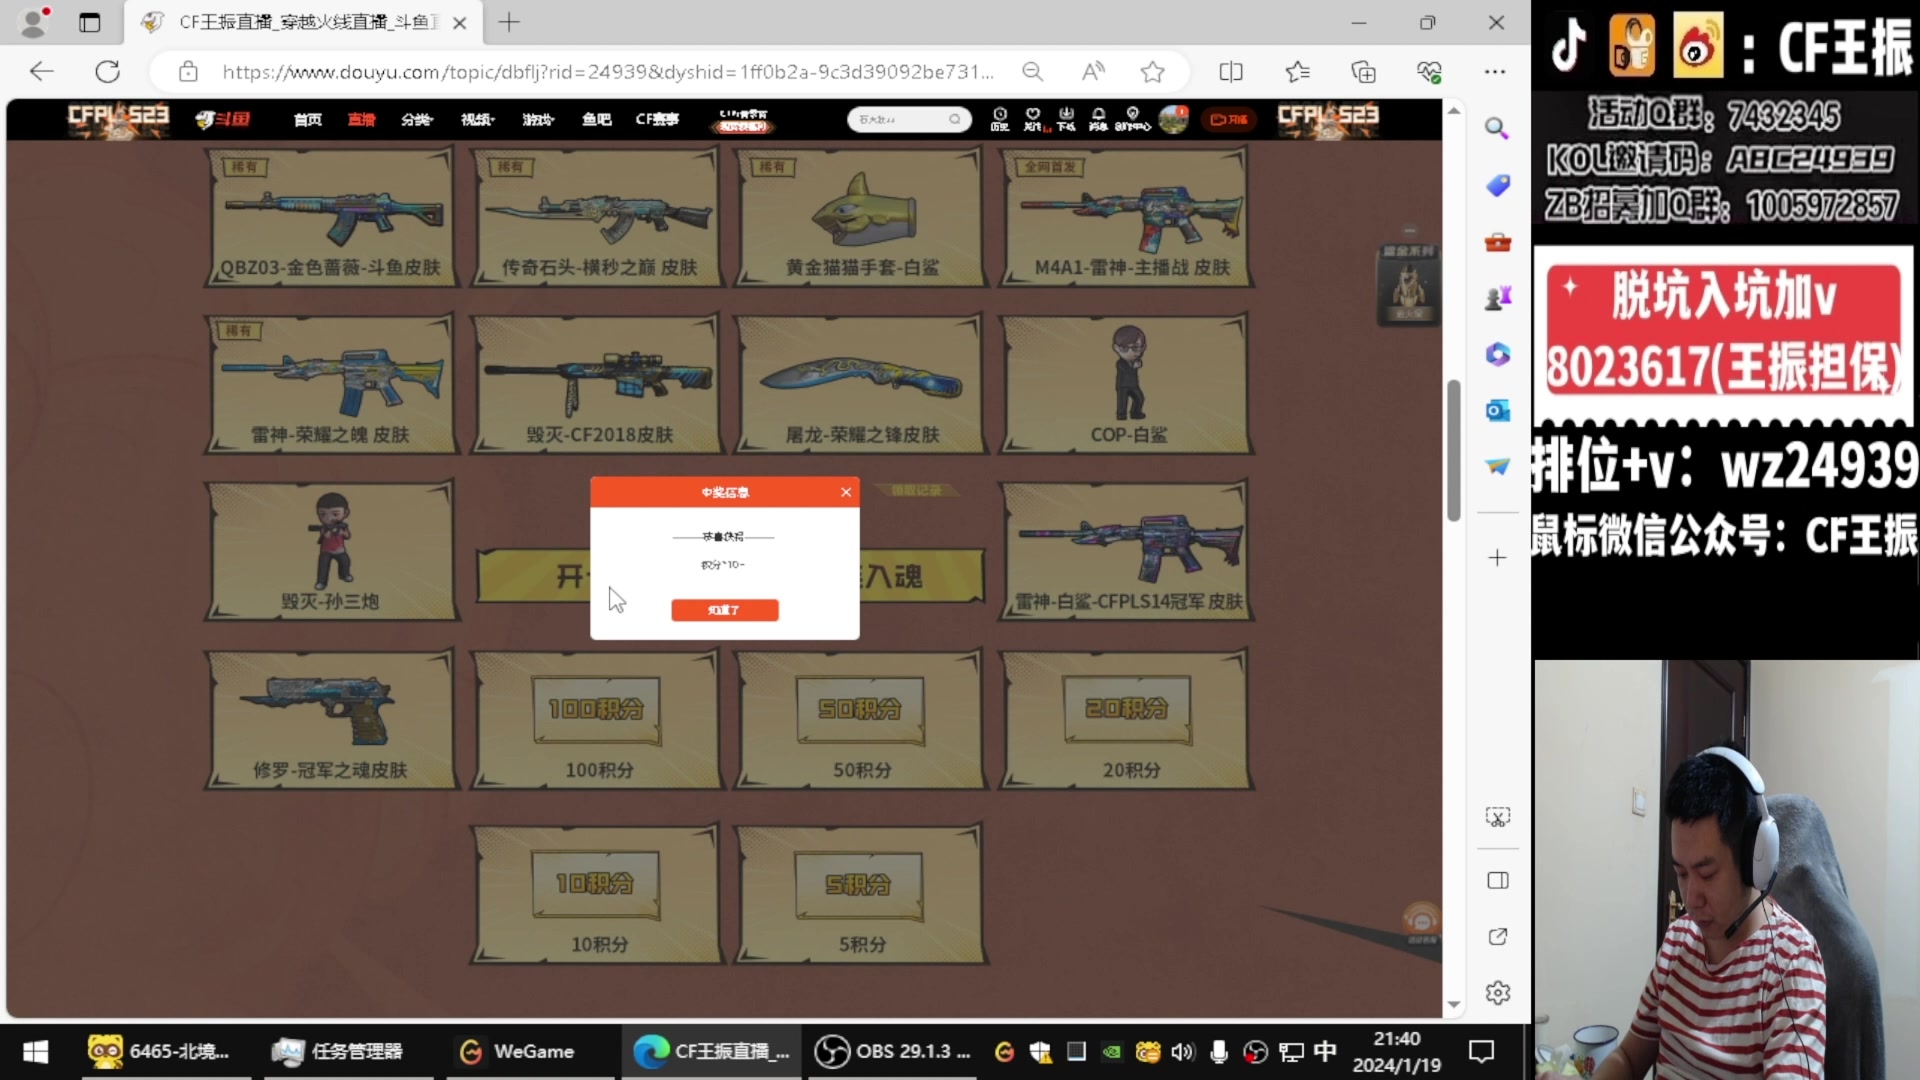Click the page vertical scrollbar thumb
The image size is (1920, 1080).
[1453, 450]
